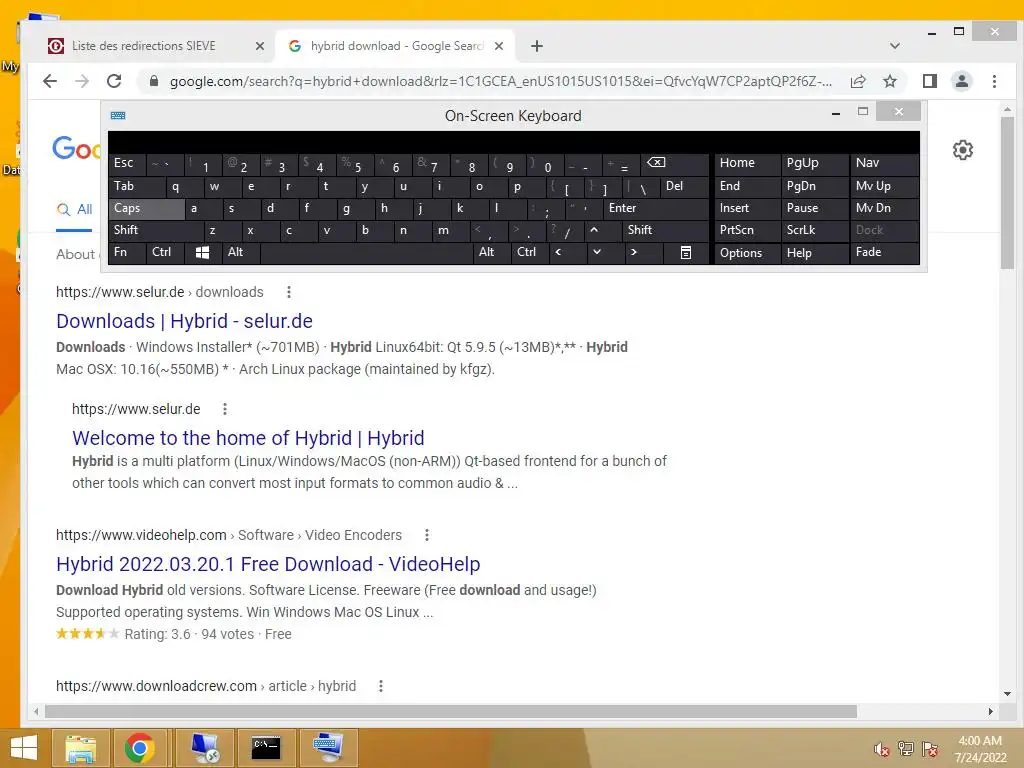Toggle the ScrLk key

click(x=814, y=230)
